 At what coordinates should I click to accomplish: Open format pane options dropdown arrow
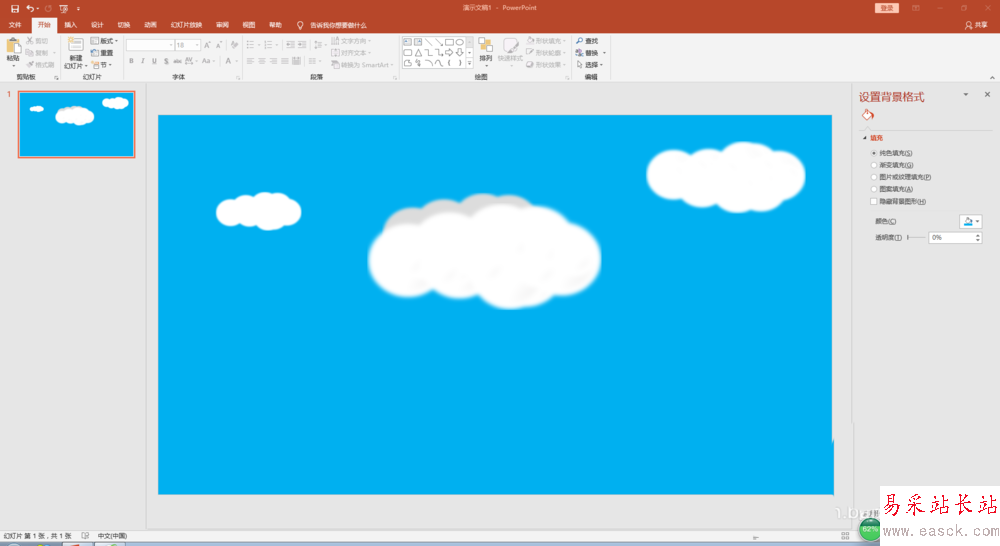(x=966, y=94)
